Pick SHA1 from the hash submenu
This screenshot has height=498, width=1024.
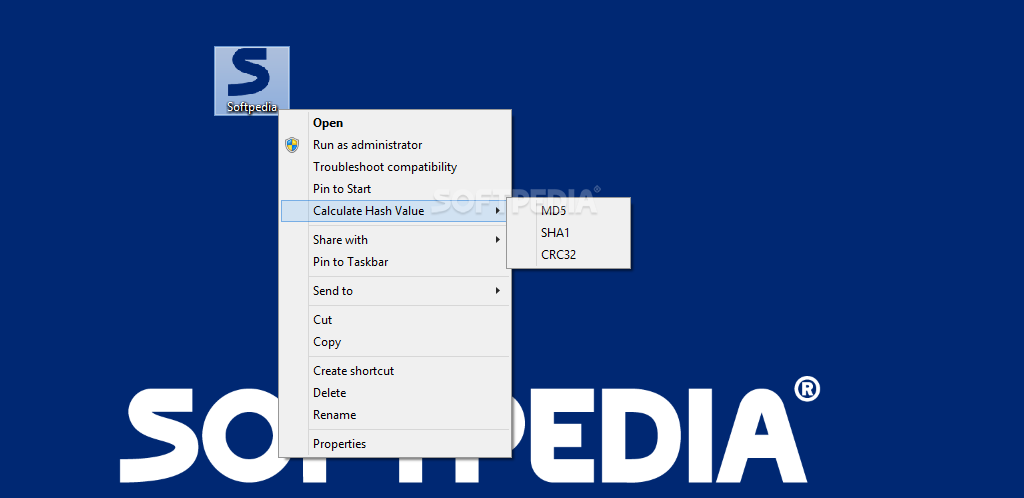[569, 232]
